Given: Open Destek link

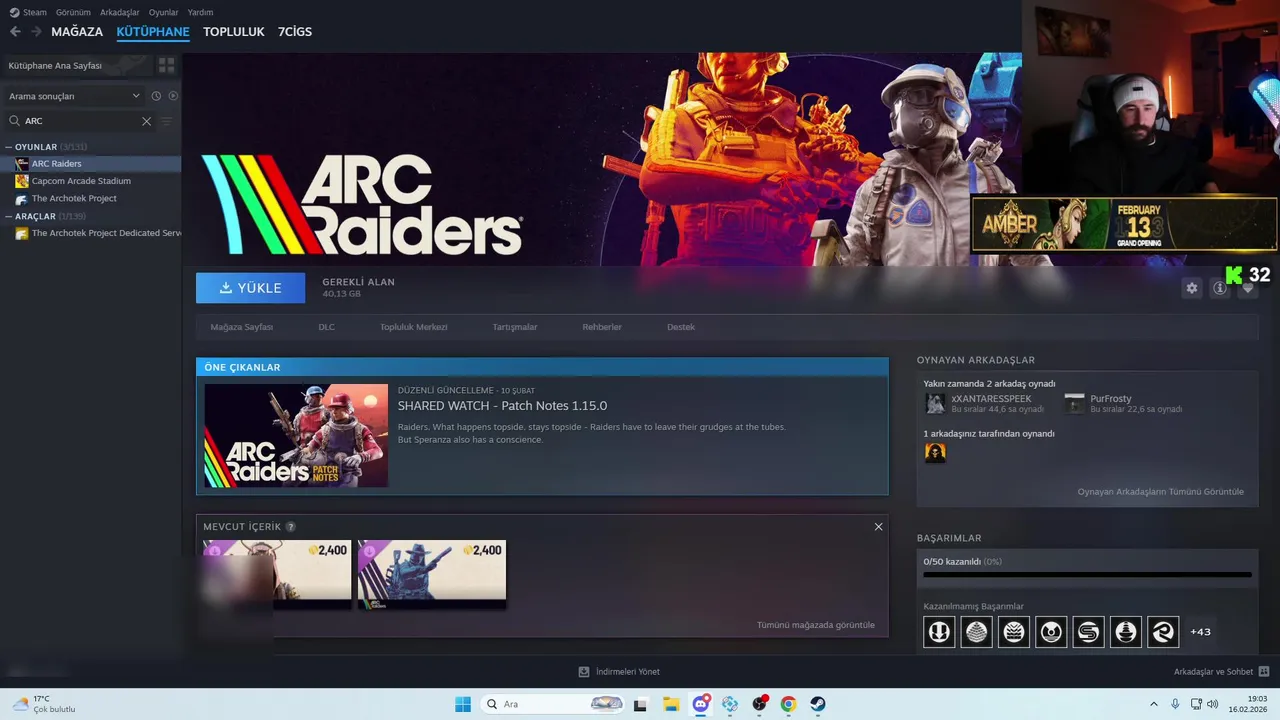Looking at the screenshot, I should (681, 327).
